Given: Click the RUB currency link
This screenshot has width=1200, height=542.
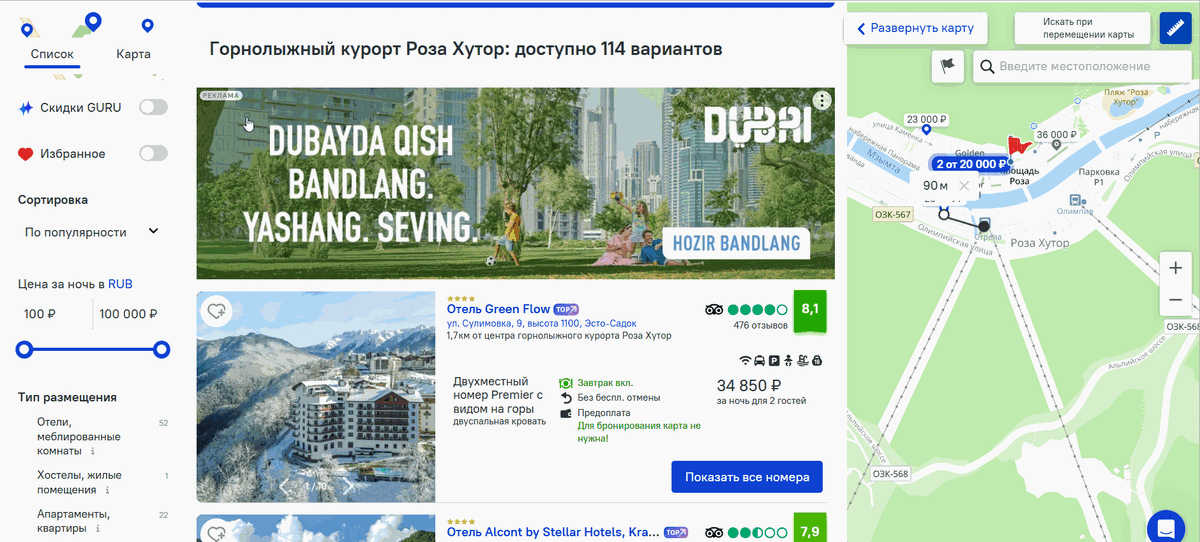Looking at the screenshot, I should (x=120, y=284).
